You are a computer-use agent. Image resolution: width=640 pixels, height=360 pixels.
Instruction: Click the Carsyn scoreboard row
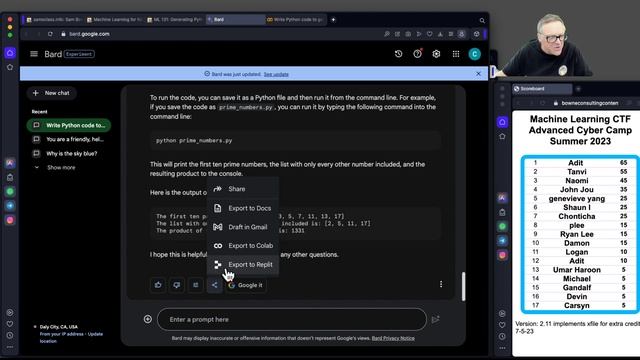(x=579, y=306)
